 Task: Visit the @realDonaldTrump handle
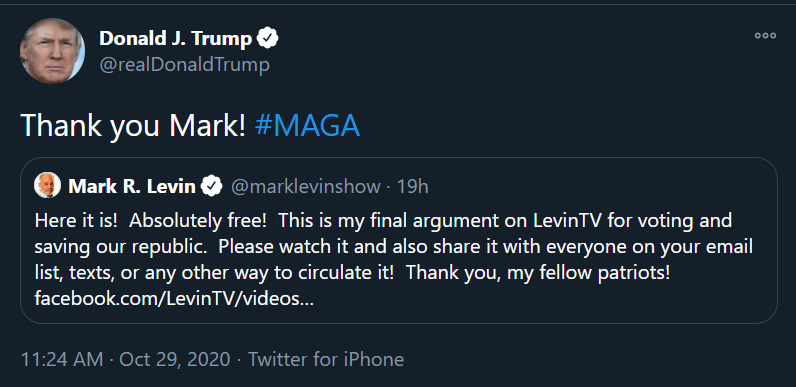(184, 65)
